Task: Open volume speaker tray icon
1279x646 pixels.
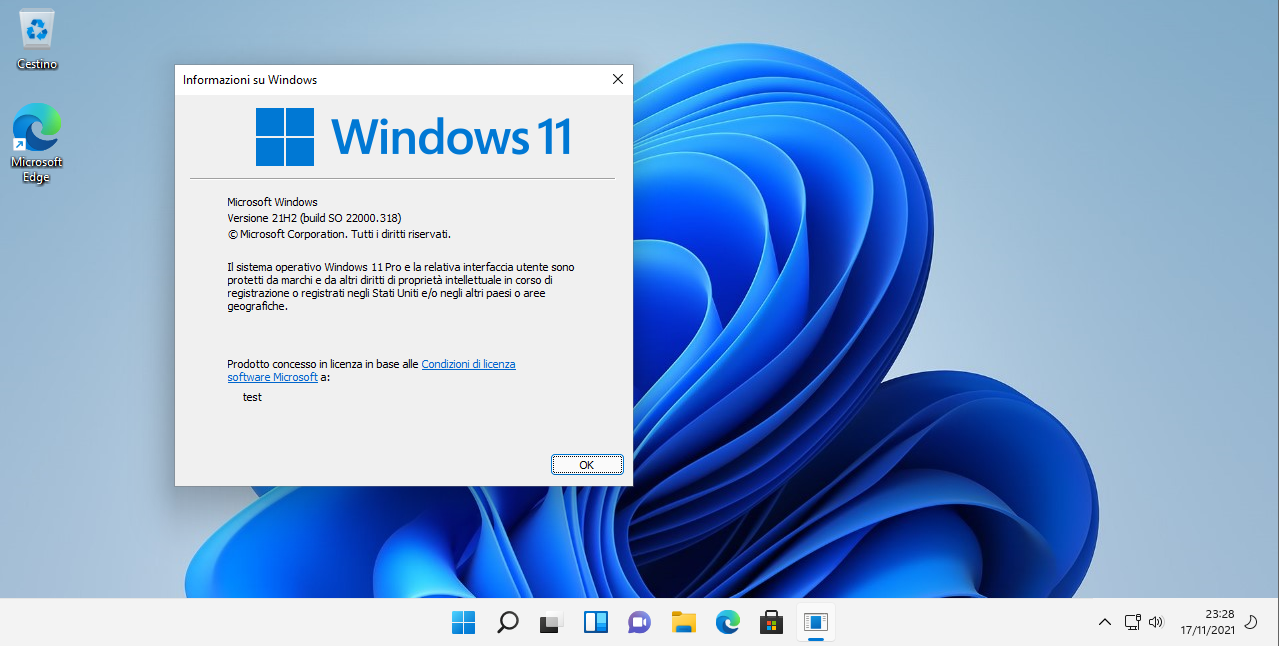Action: tap(1156, 622)
